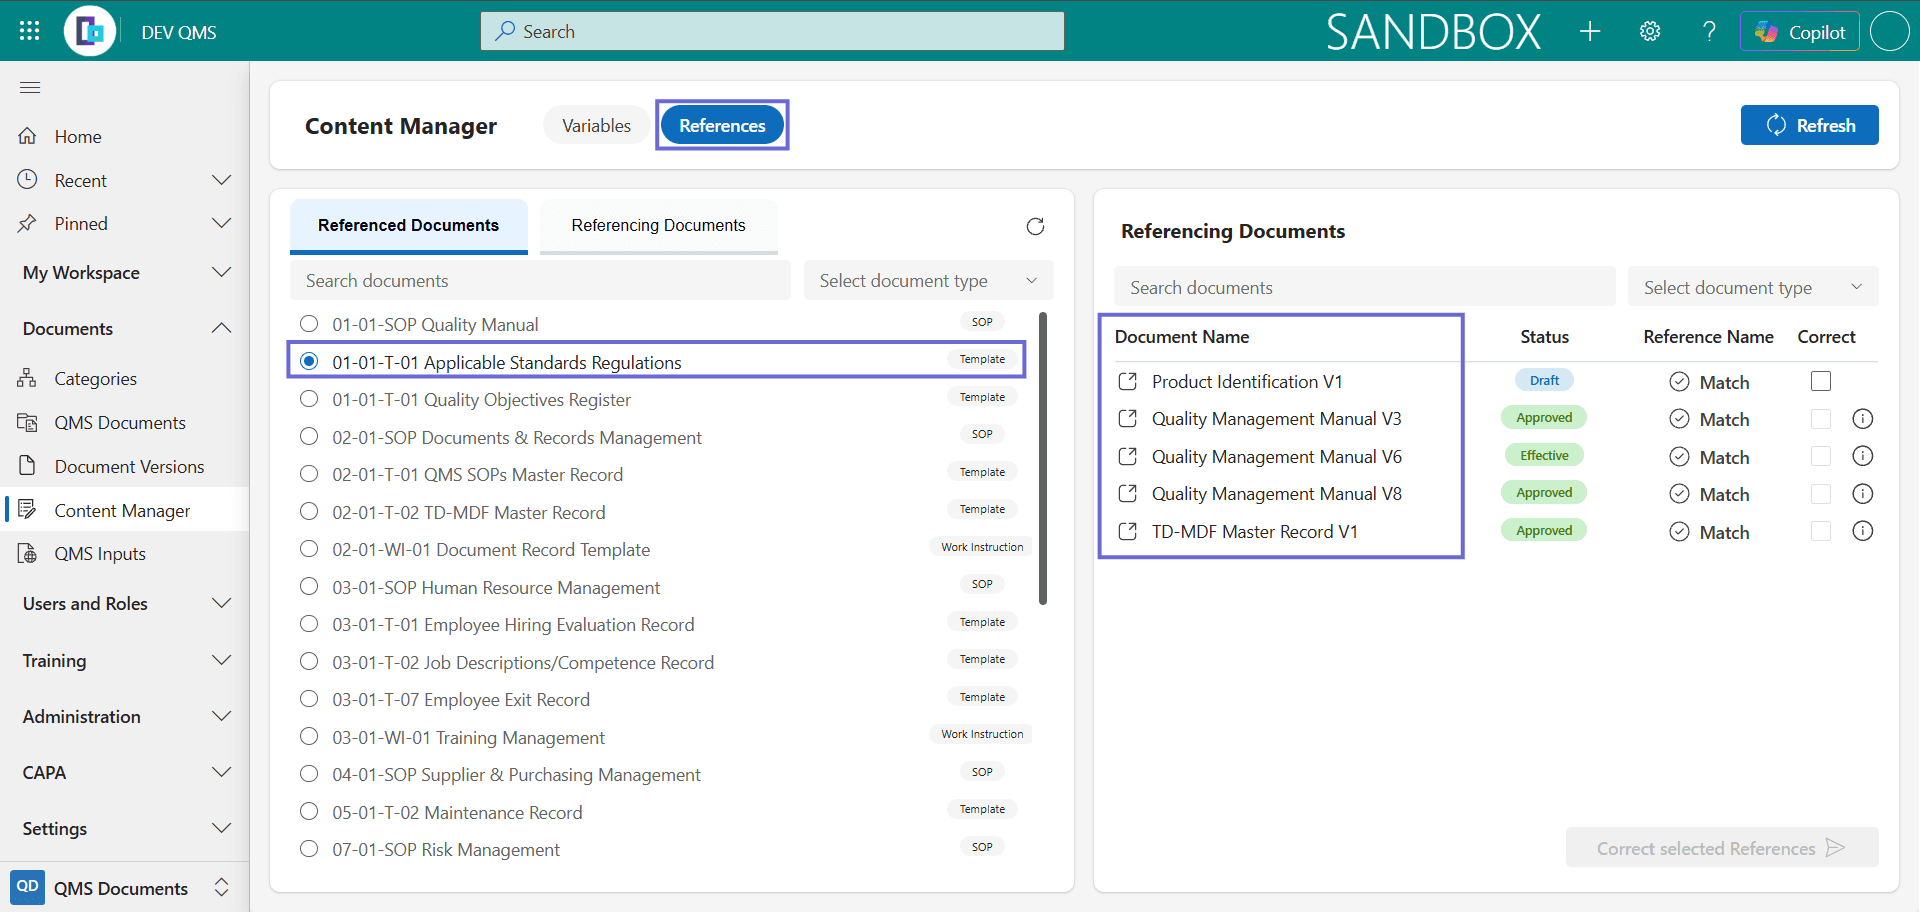1920x912 pixels.
Task: Open the user profile avatar circle
Action: [x=1890, y=31]
